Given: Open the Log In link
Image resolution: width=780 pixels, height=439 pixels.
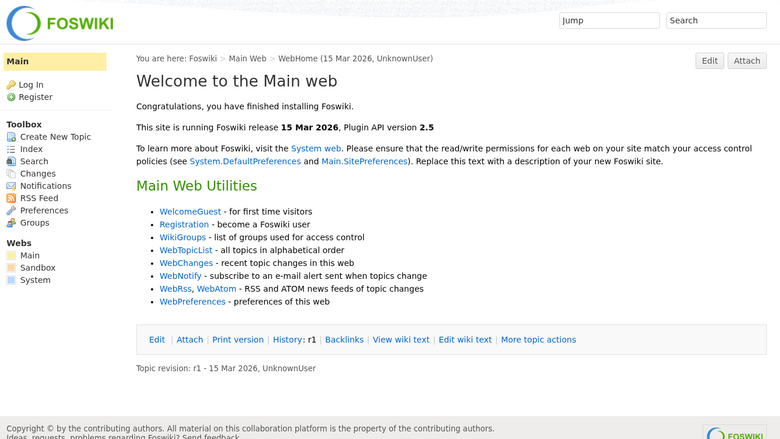Looking at the screenshot, I should click(31, 85).
